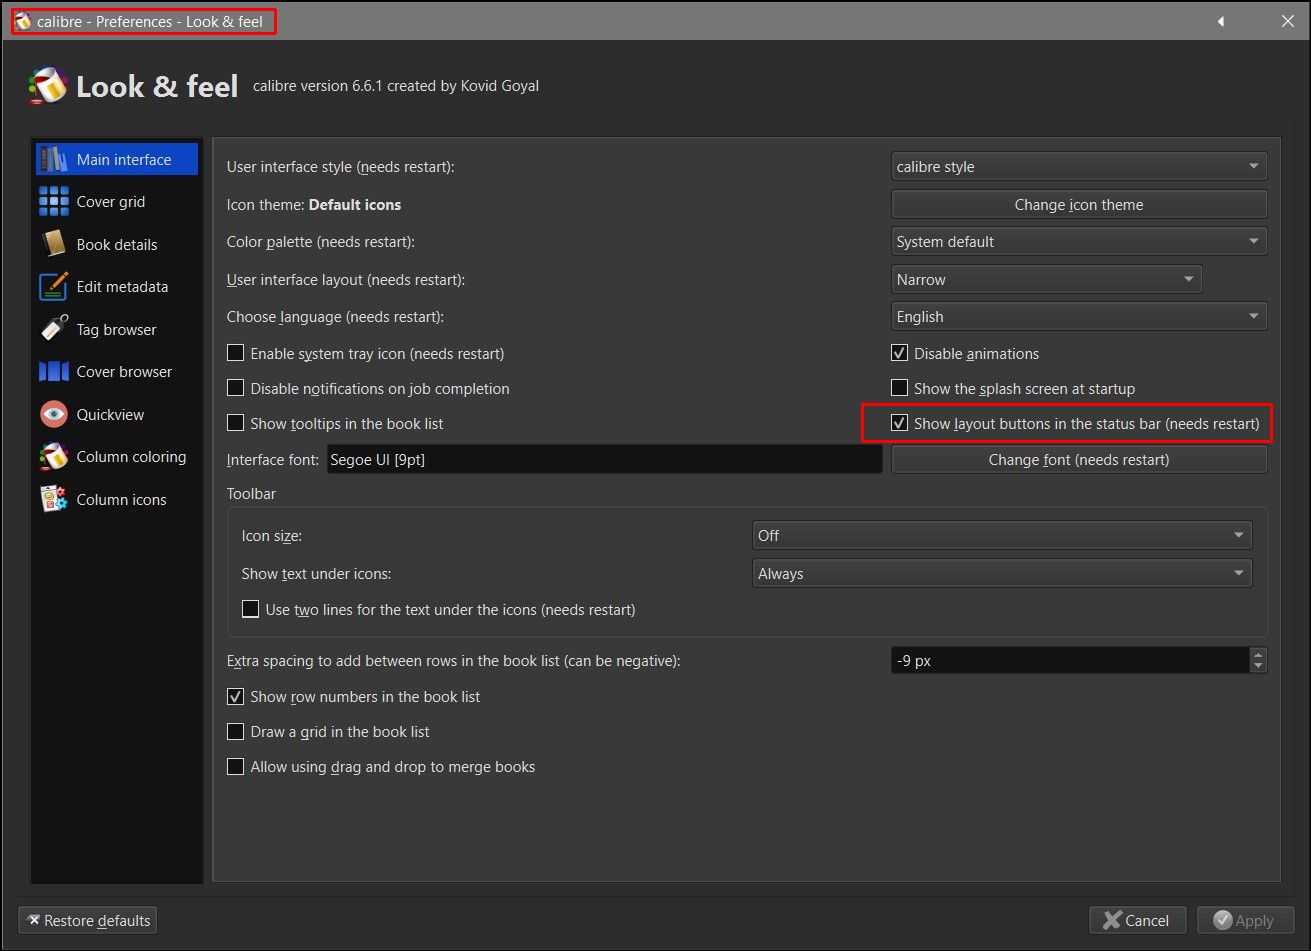Screen dimensions: 1311x951
Task: Uncheck Disable animations
Action: (899, 353)
